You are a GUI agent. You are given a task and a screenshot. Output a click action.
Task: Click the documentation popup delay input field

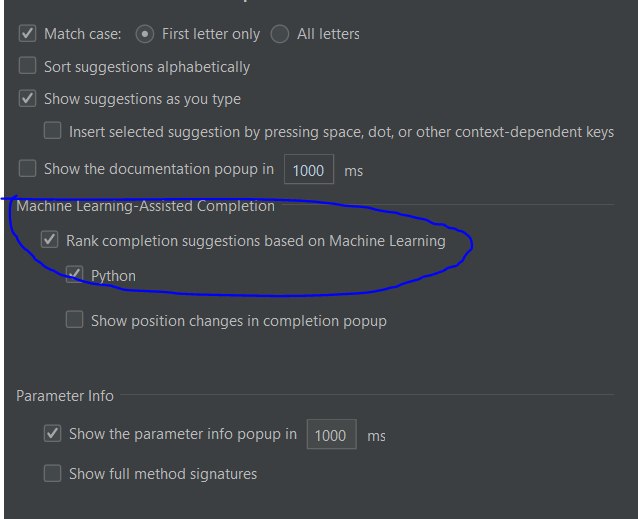tap(308, 170)
